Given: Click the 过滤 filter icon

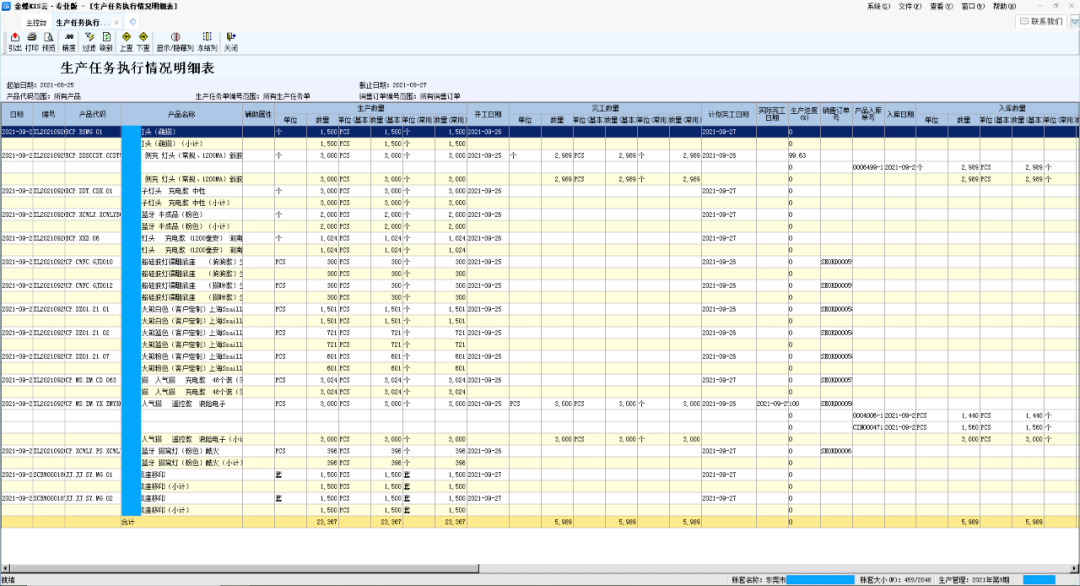Looking at the screenshot, I should click(x=89, y=41).
